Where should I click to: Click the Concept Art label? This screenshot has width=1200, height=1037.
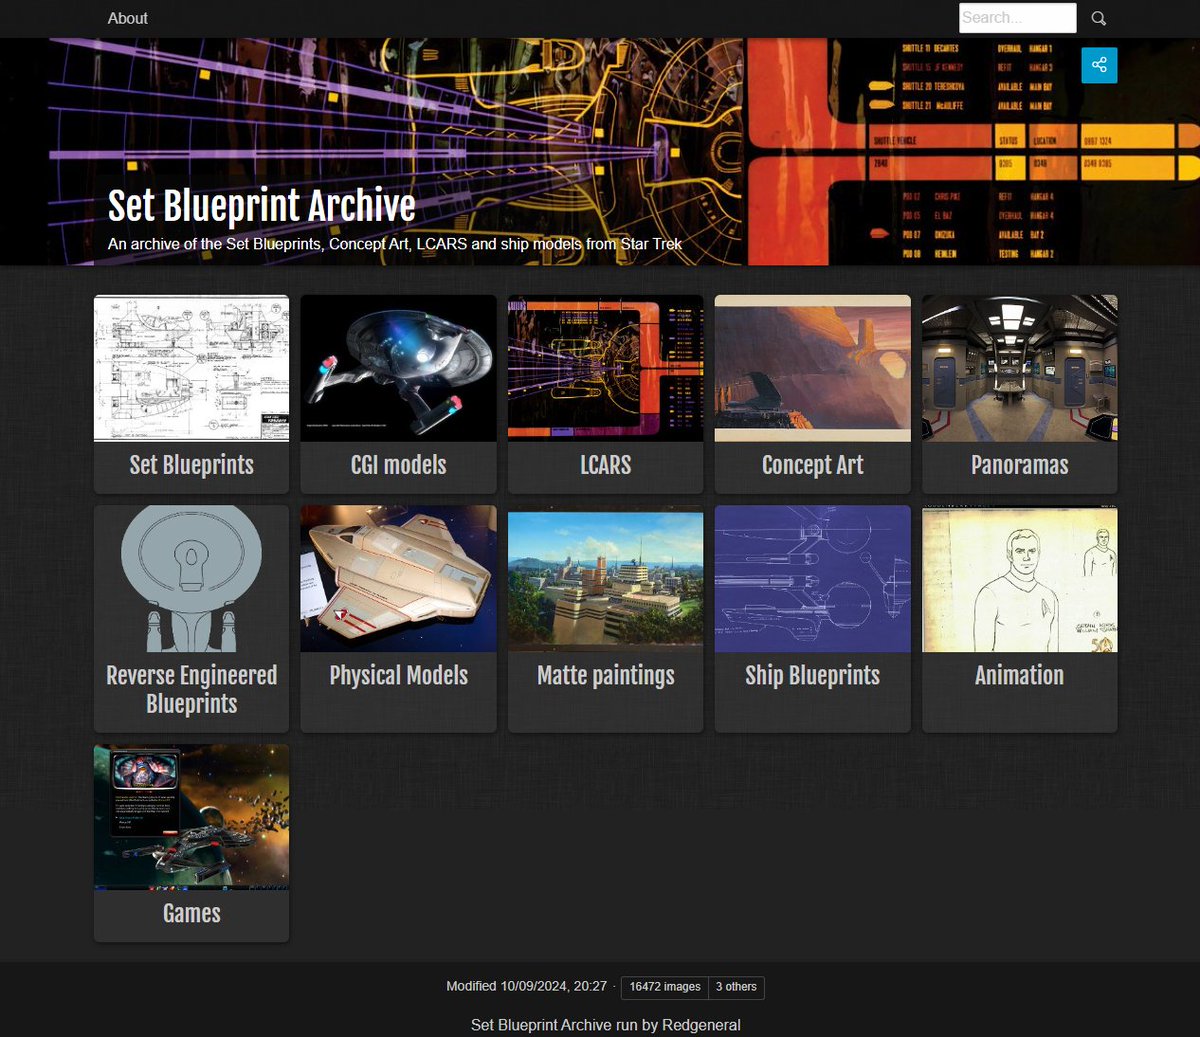click(x=812, y=465)
